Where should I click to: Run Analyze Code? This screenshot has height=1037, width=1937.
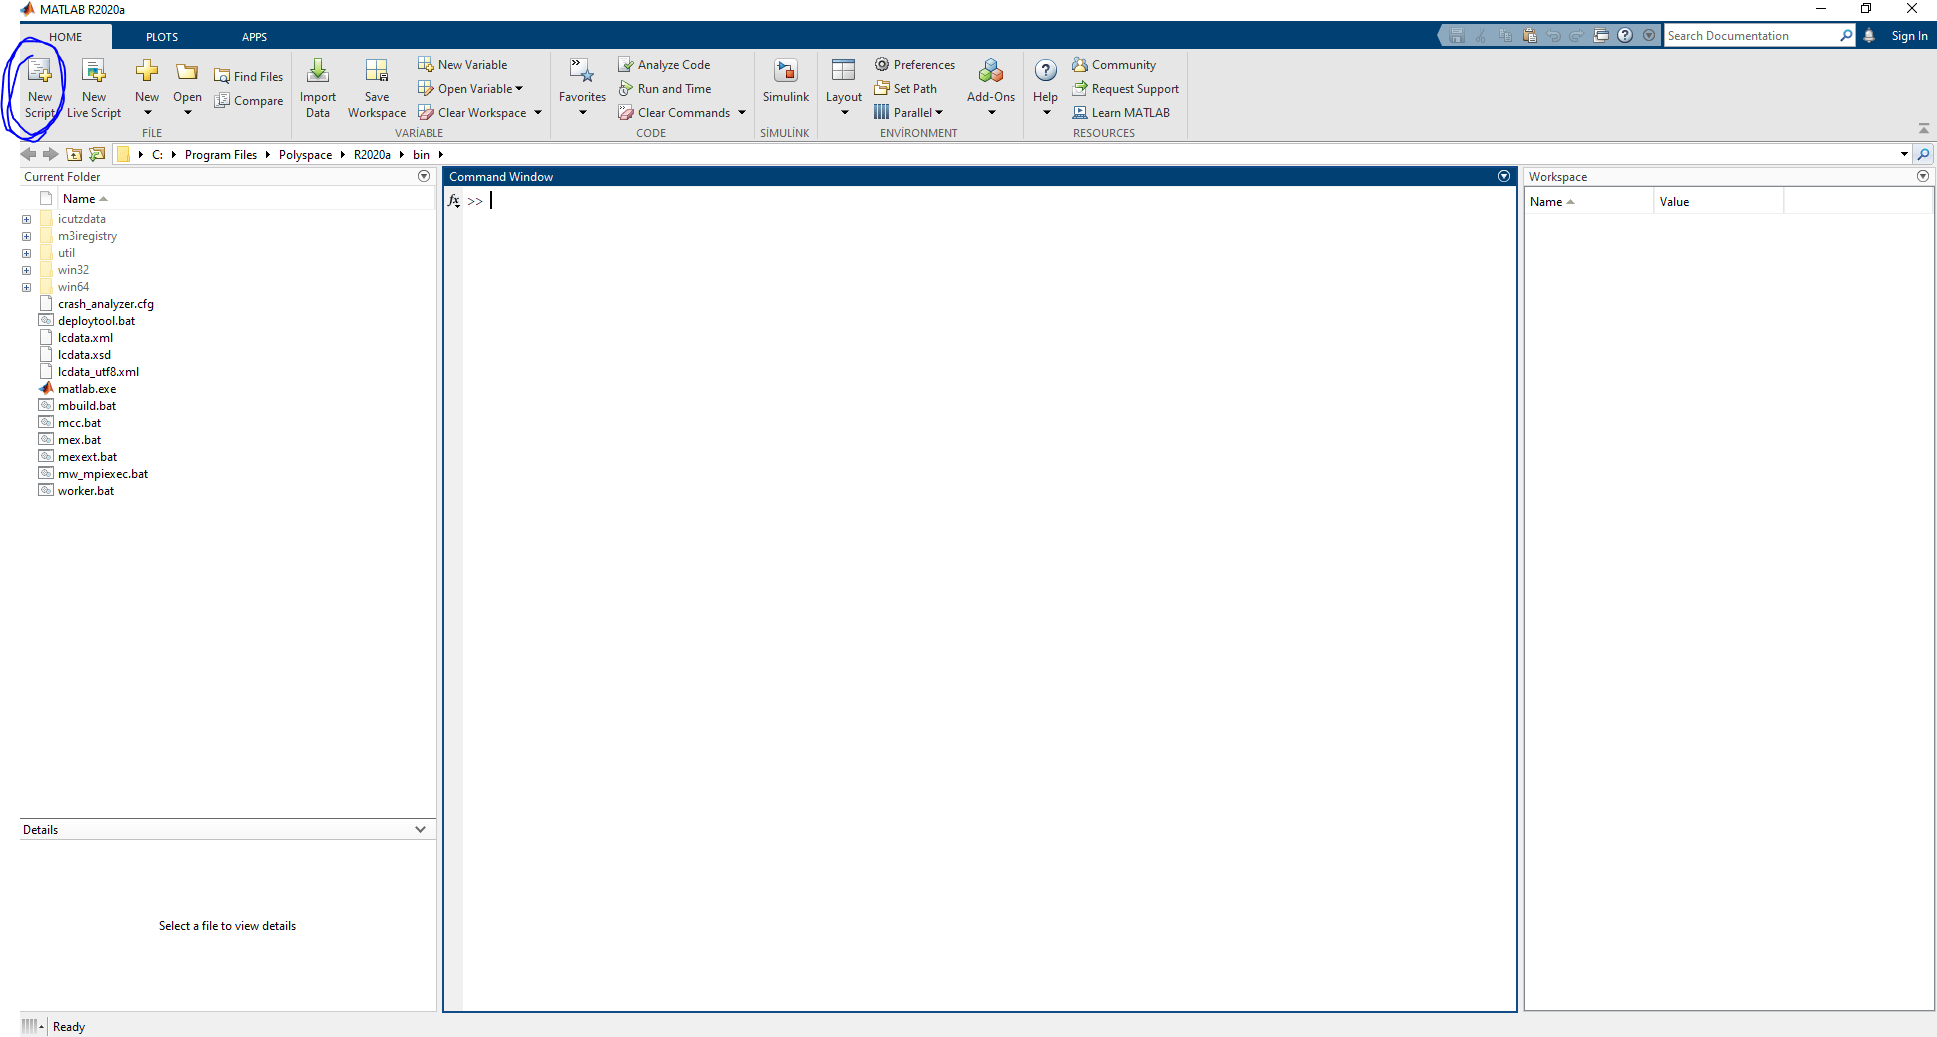coord(664,64)
